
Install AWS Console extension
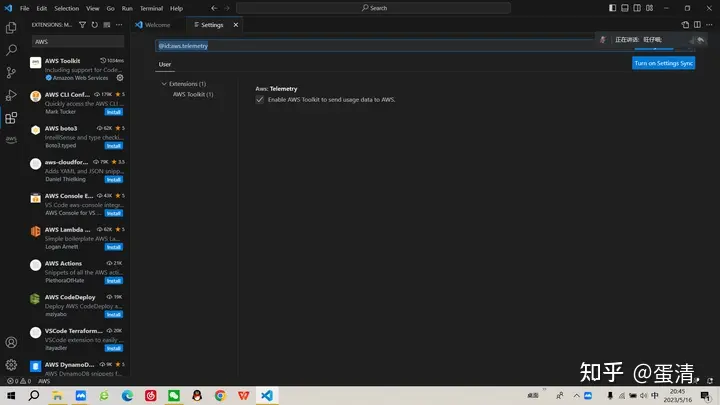[x=113, y=214]
